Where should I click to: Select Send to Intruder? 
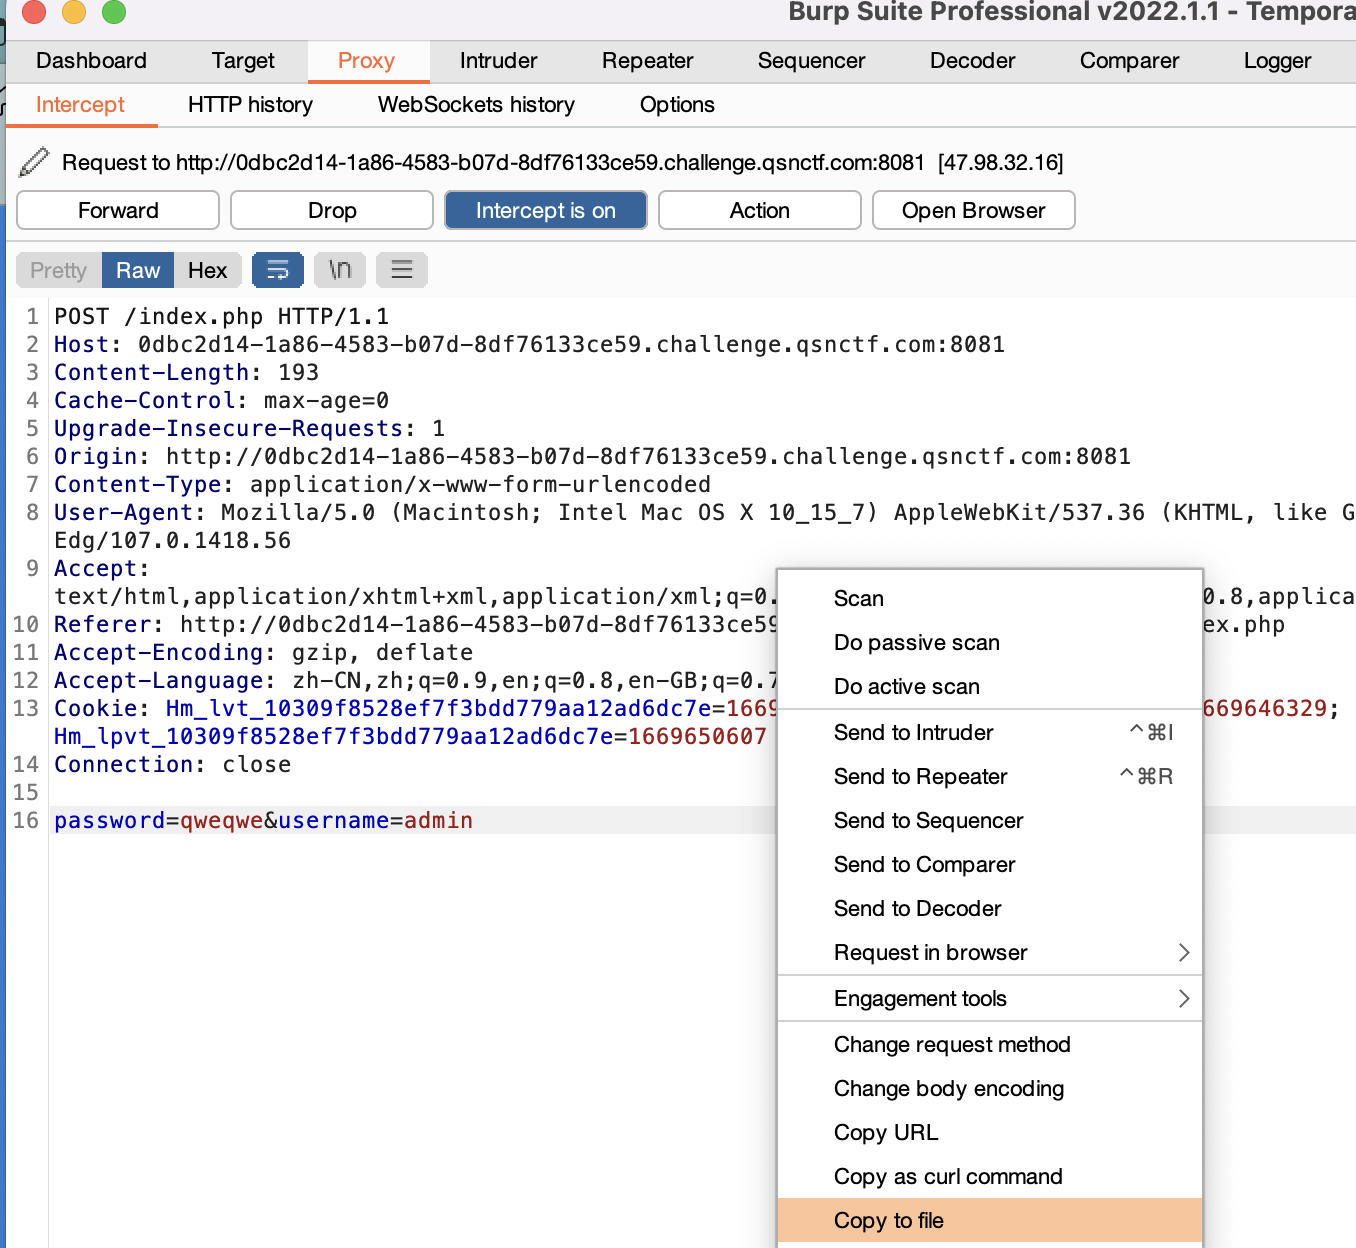990,732
